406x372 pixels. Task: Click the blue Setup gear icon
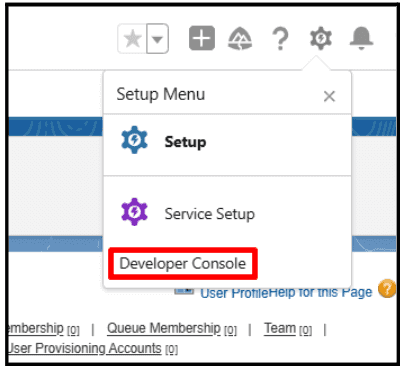[x=134, y=140]
